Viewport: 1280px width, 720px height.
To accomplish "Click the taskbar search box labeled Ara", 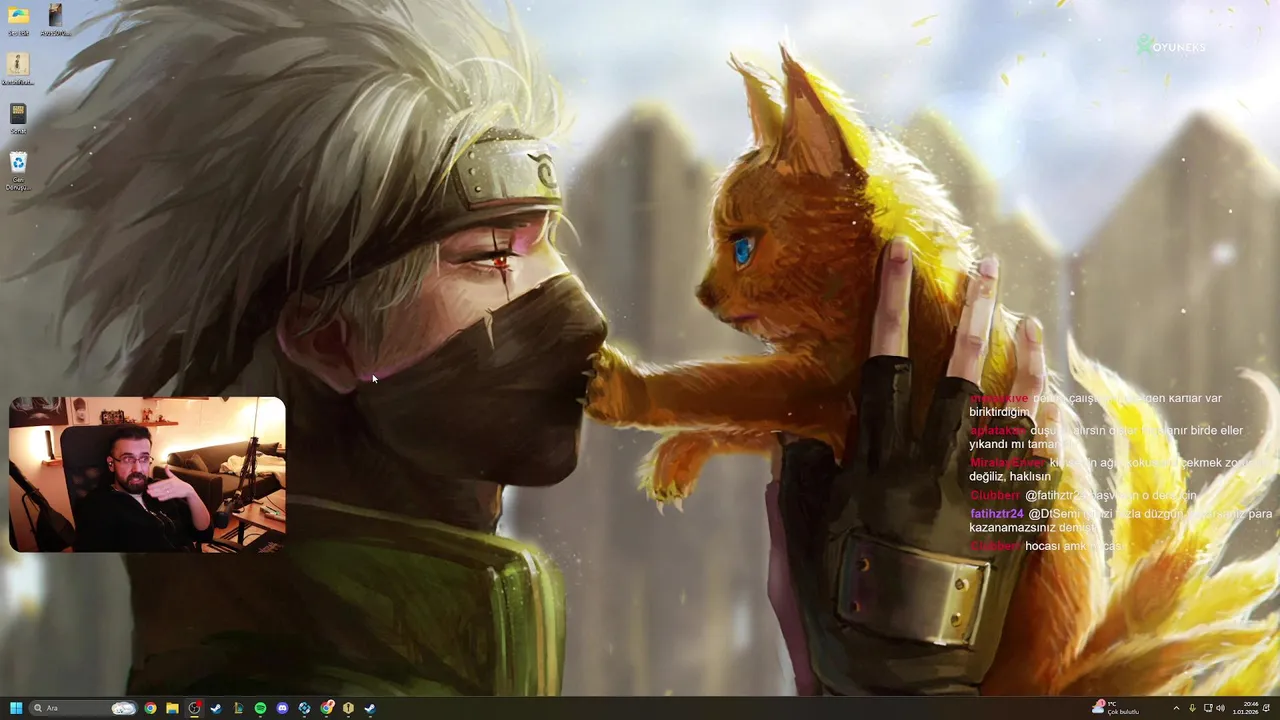I will click(83, 708).
